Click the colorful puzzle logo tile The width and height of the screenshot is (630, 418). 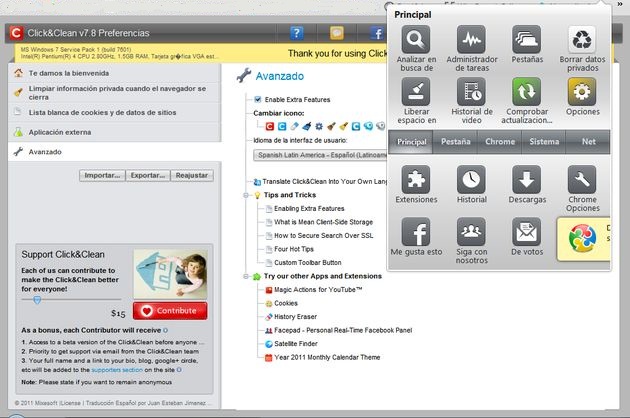point(583,239)
